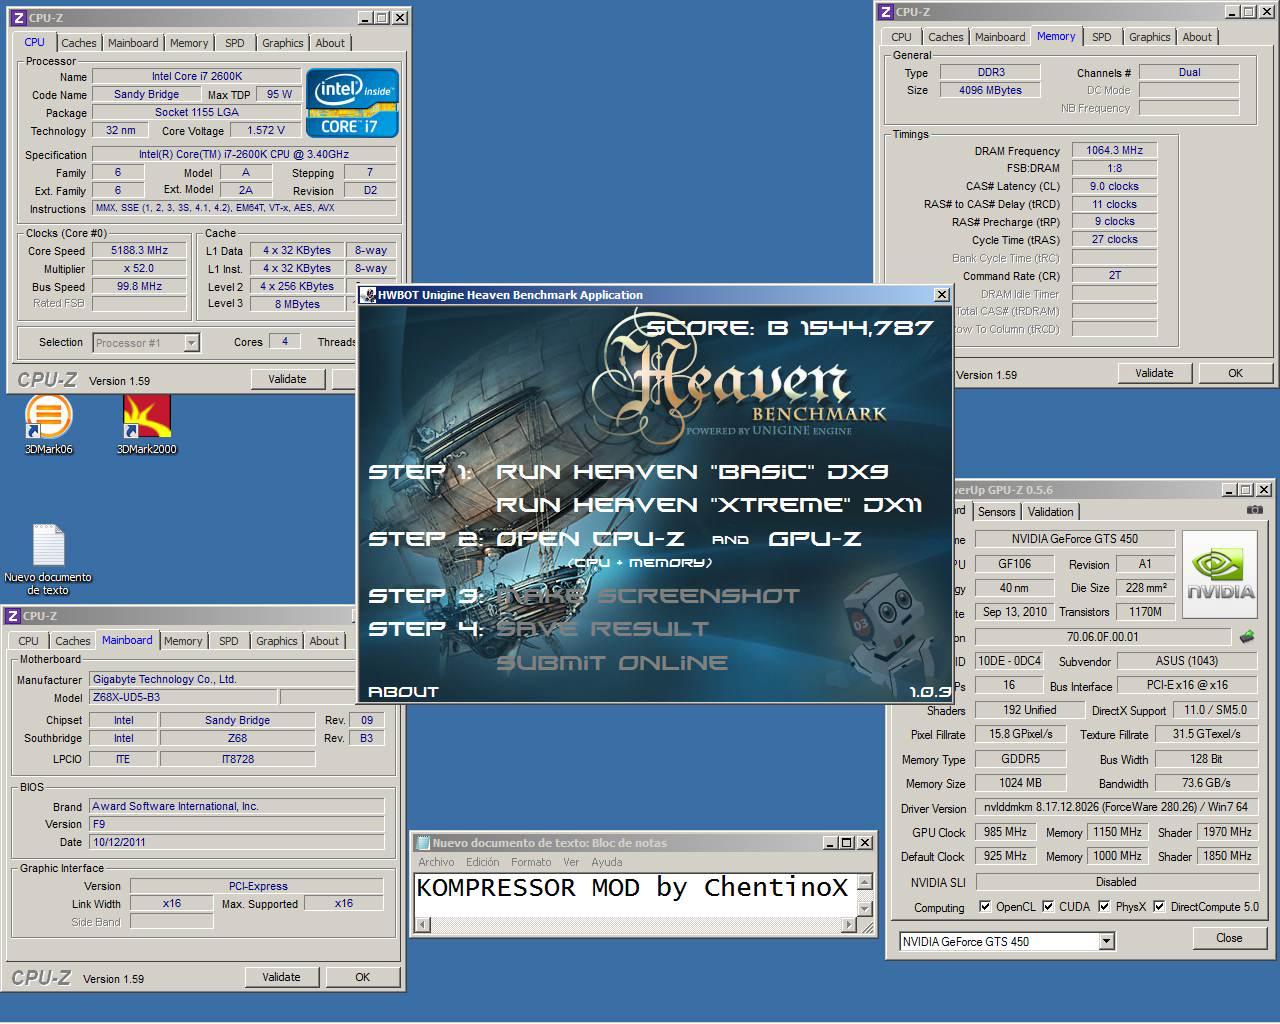Open the SPD tab in Memory CPU-Z window

[1101, 37]
